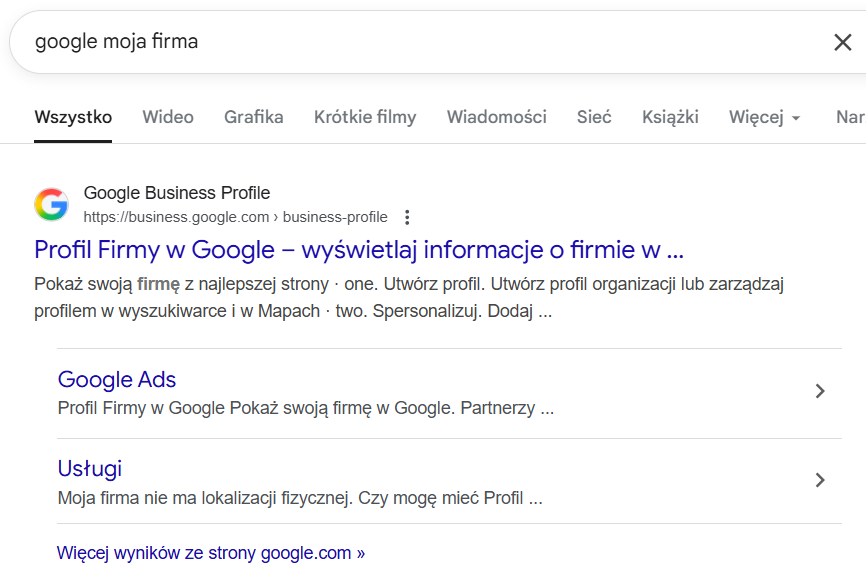Go to the Krótkie filmy tab
This screenshot has width=866, height=580.
(x=365, y=117)
